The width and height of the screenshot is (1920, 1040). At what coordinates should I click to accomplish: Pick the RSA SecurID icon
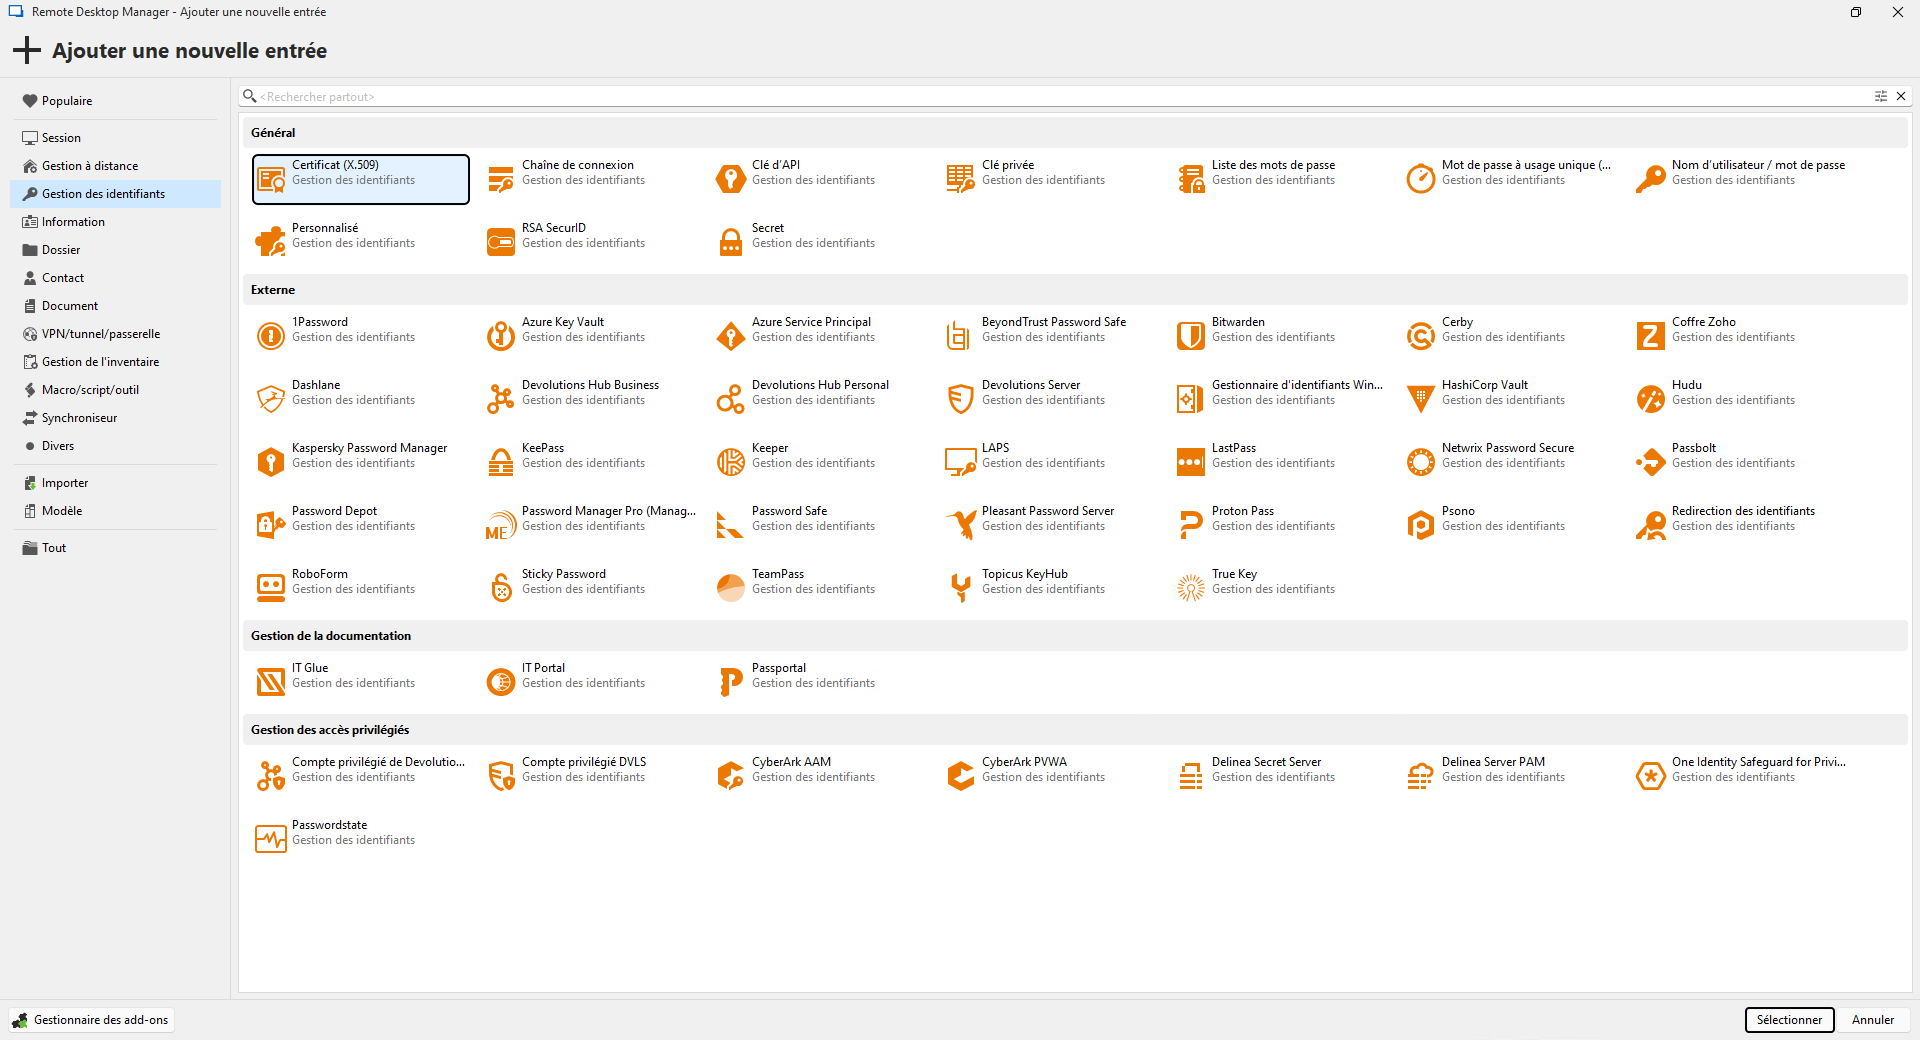tap(501, 242)
